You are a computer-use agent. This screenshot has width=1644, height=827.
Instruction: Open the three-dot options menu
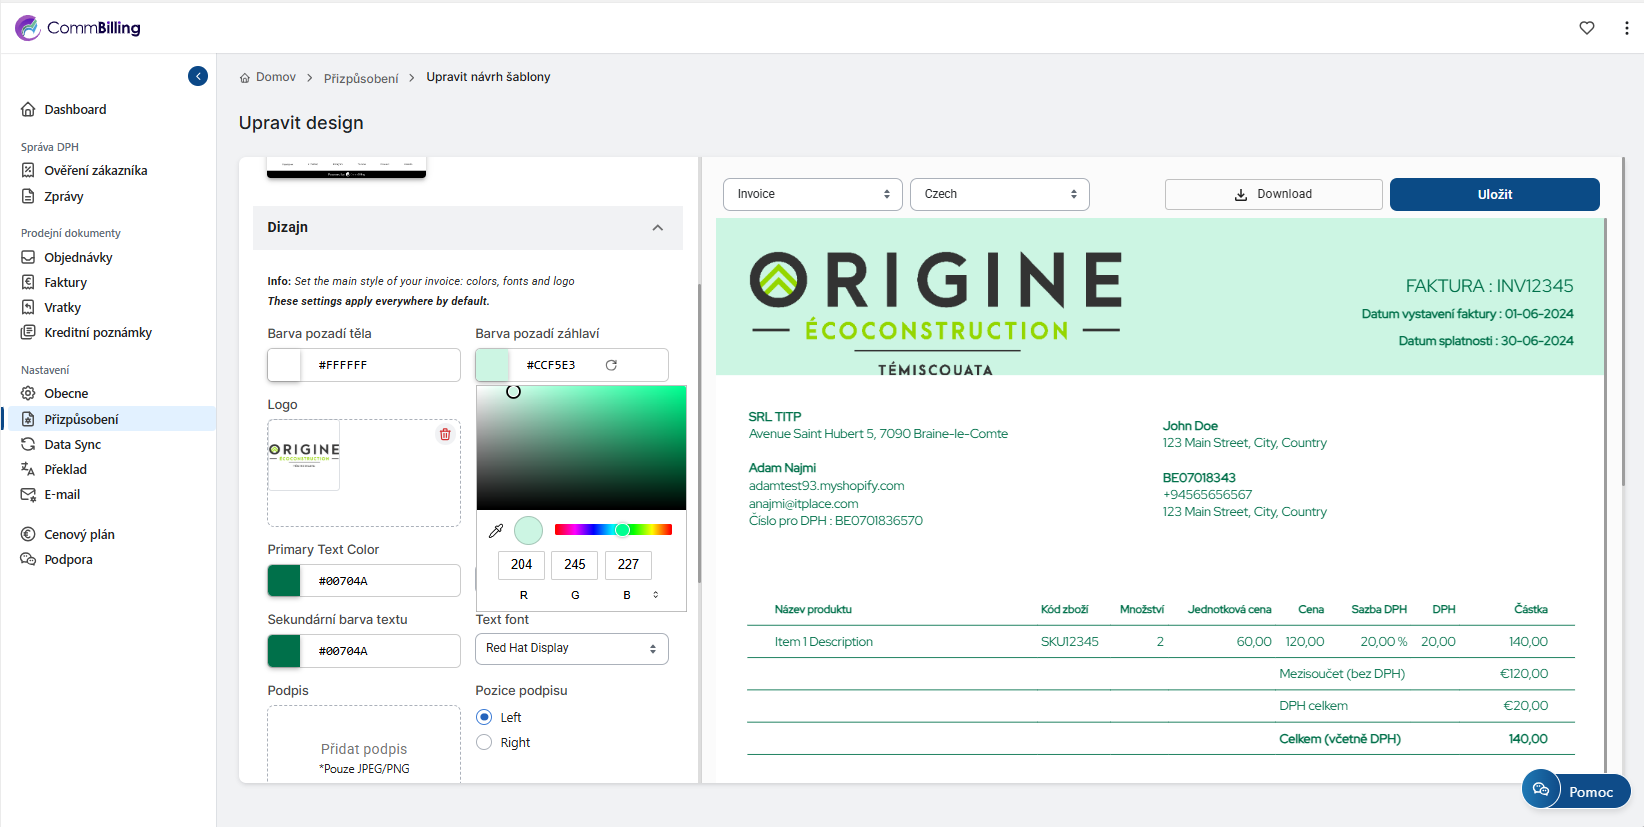[1626, 28]
